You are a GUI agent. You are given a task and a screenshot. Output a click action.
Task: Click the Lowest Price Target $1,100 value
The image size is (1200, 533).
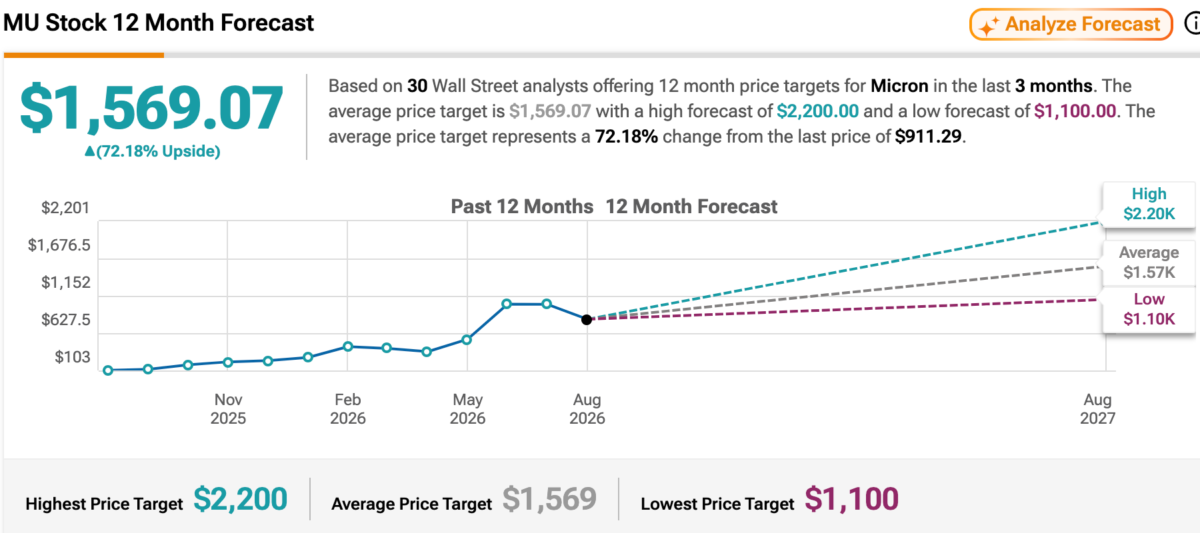(852, 499)
